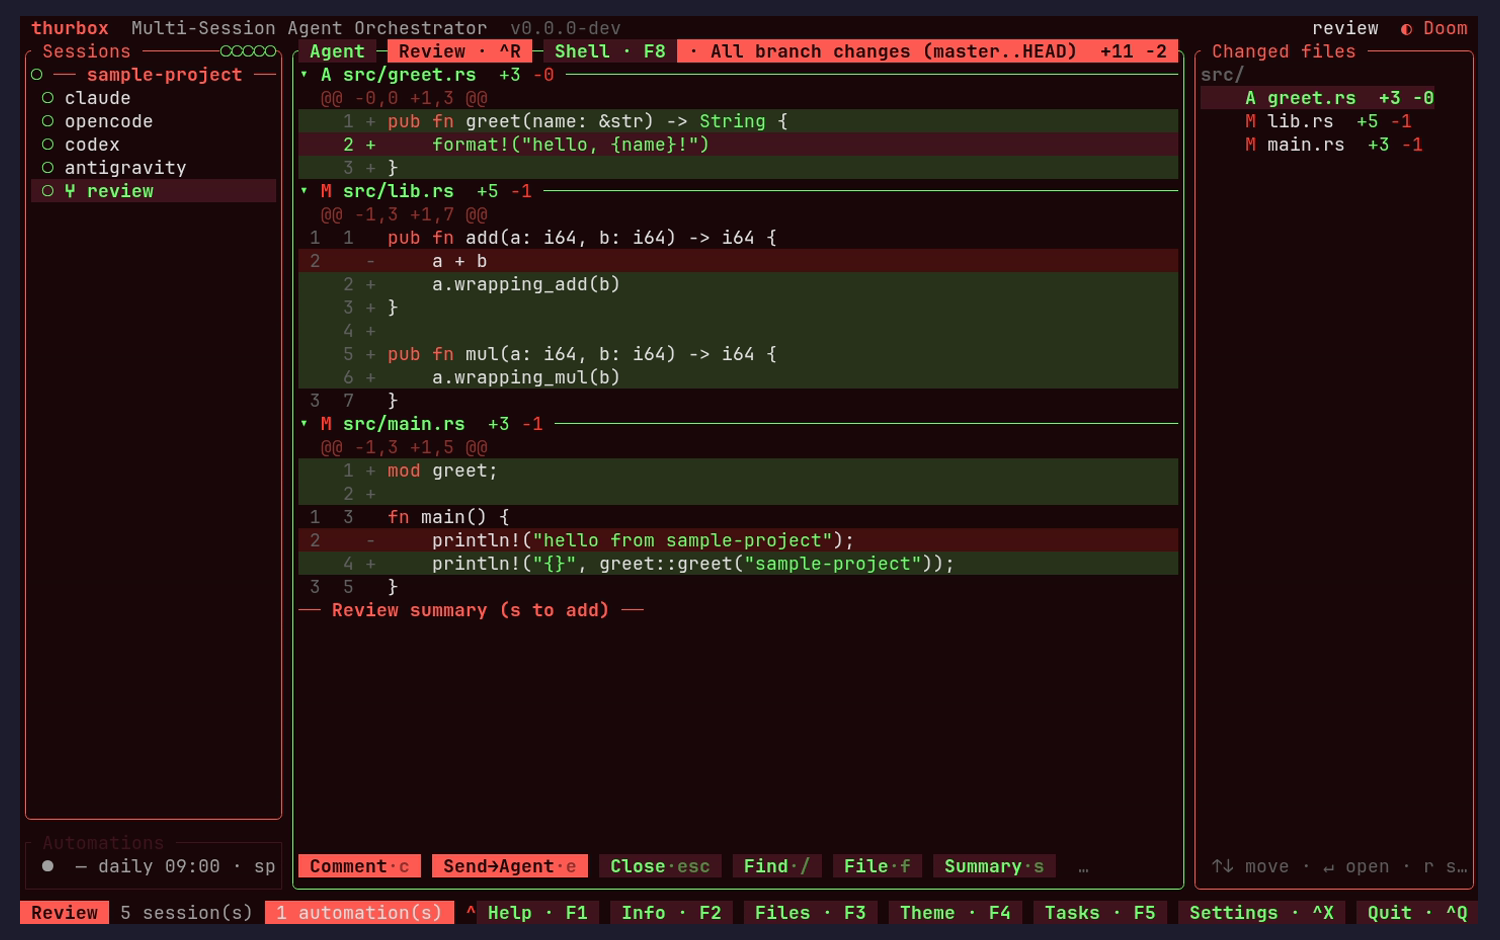Select the codex session
Screen dimensions: 1500x940
pos(154,145)
